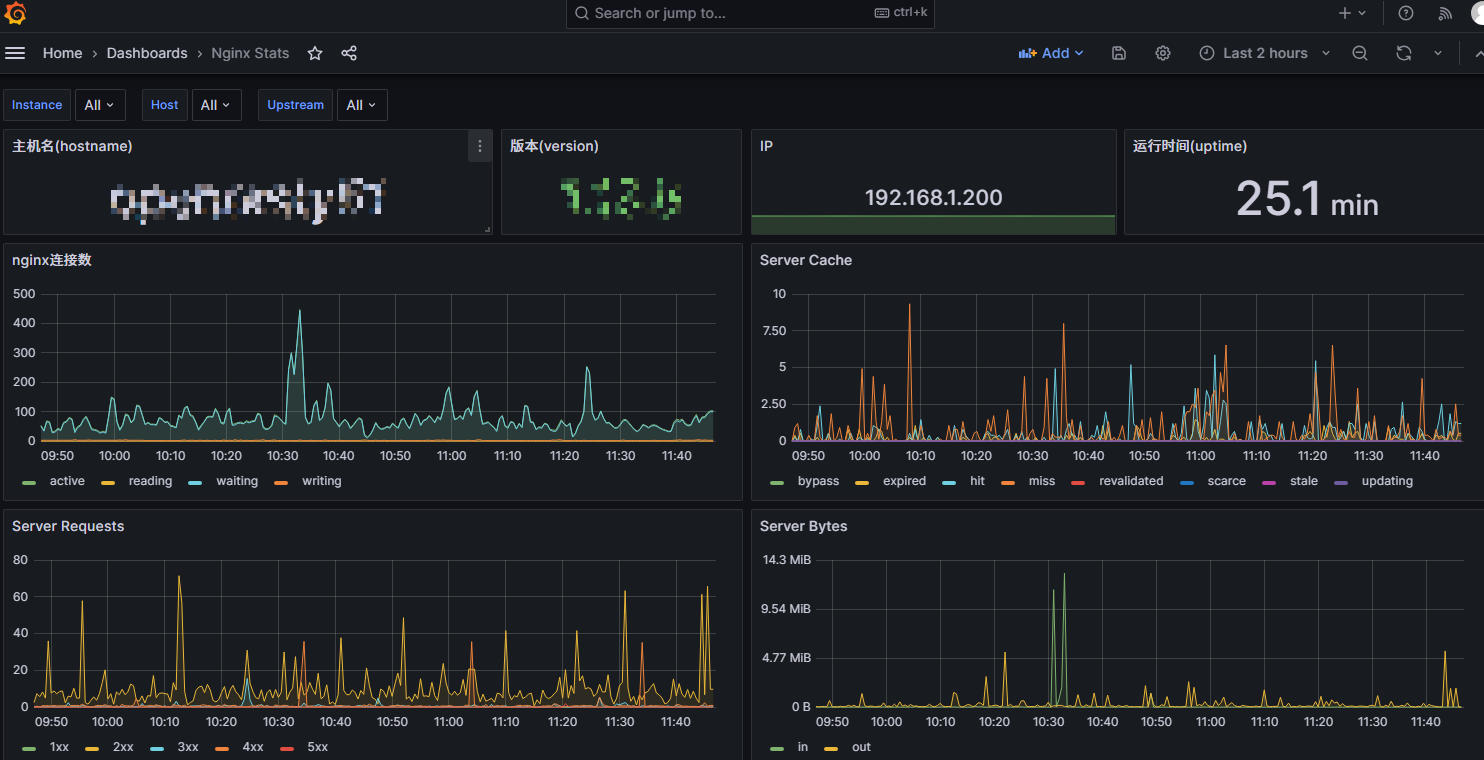1484x760 pixels.
Task: Open hostname panel three-dot menu
Action: coord(480,146)
